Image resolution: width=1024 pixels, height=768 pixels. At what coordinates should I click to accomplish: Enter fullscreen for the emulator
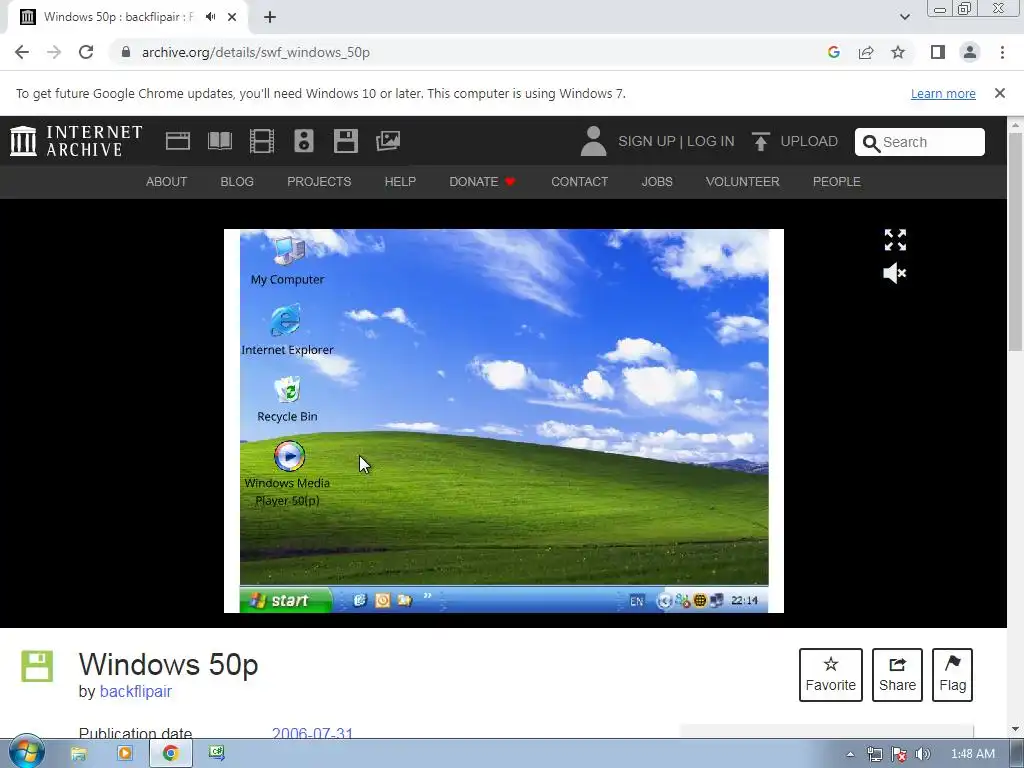point(895,240)
